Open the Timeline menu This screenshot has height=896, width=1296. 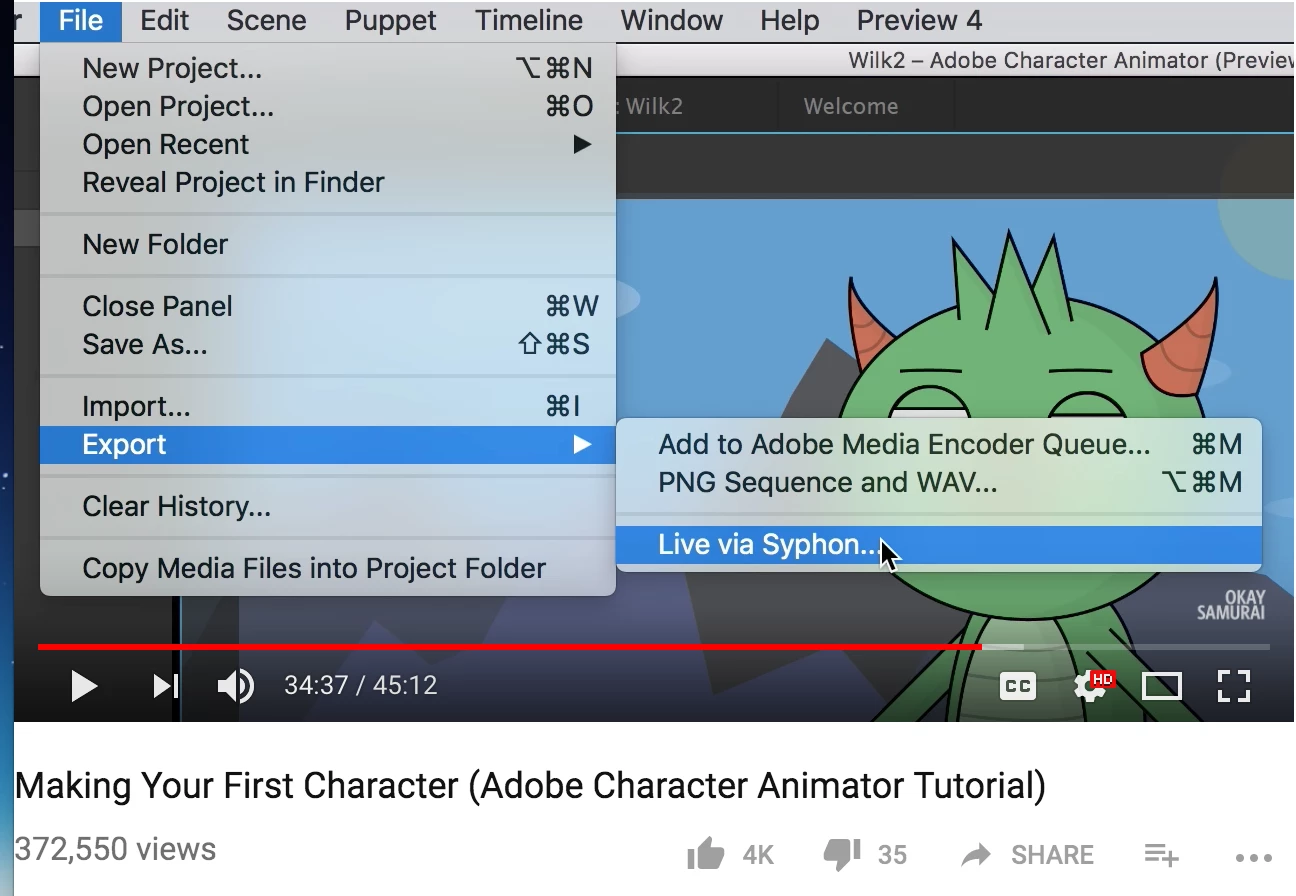pos(529,20)
